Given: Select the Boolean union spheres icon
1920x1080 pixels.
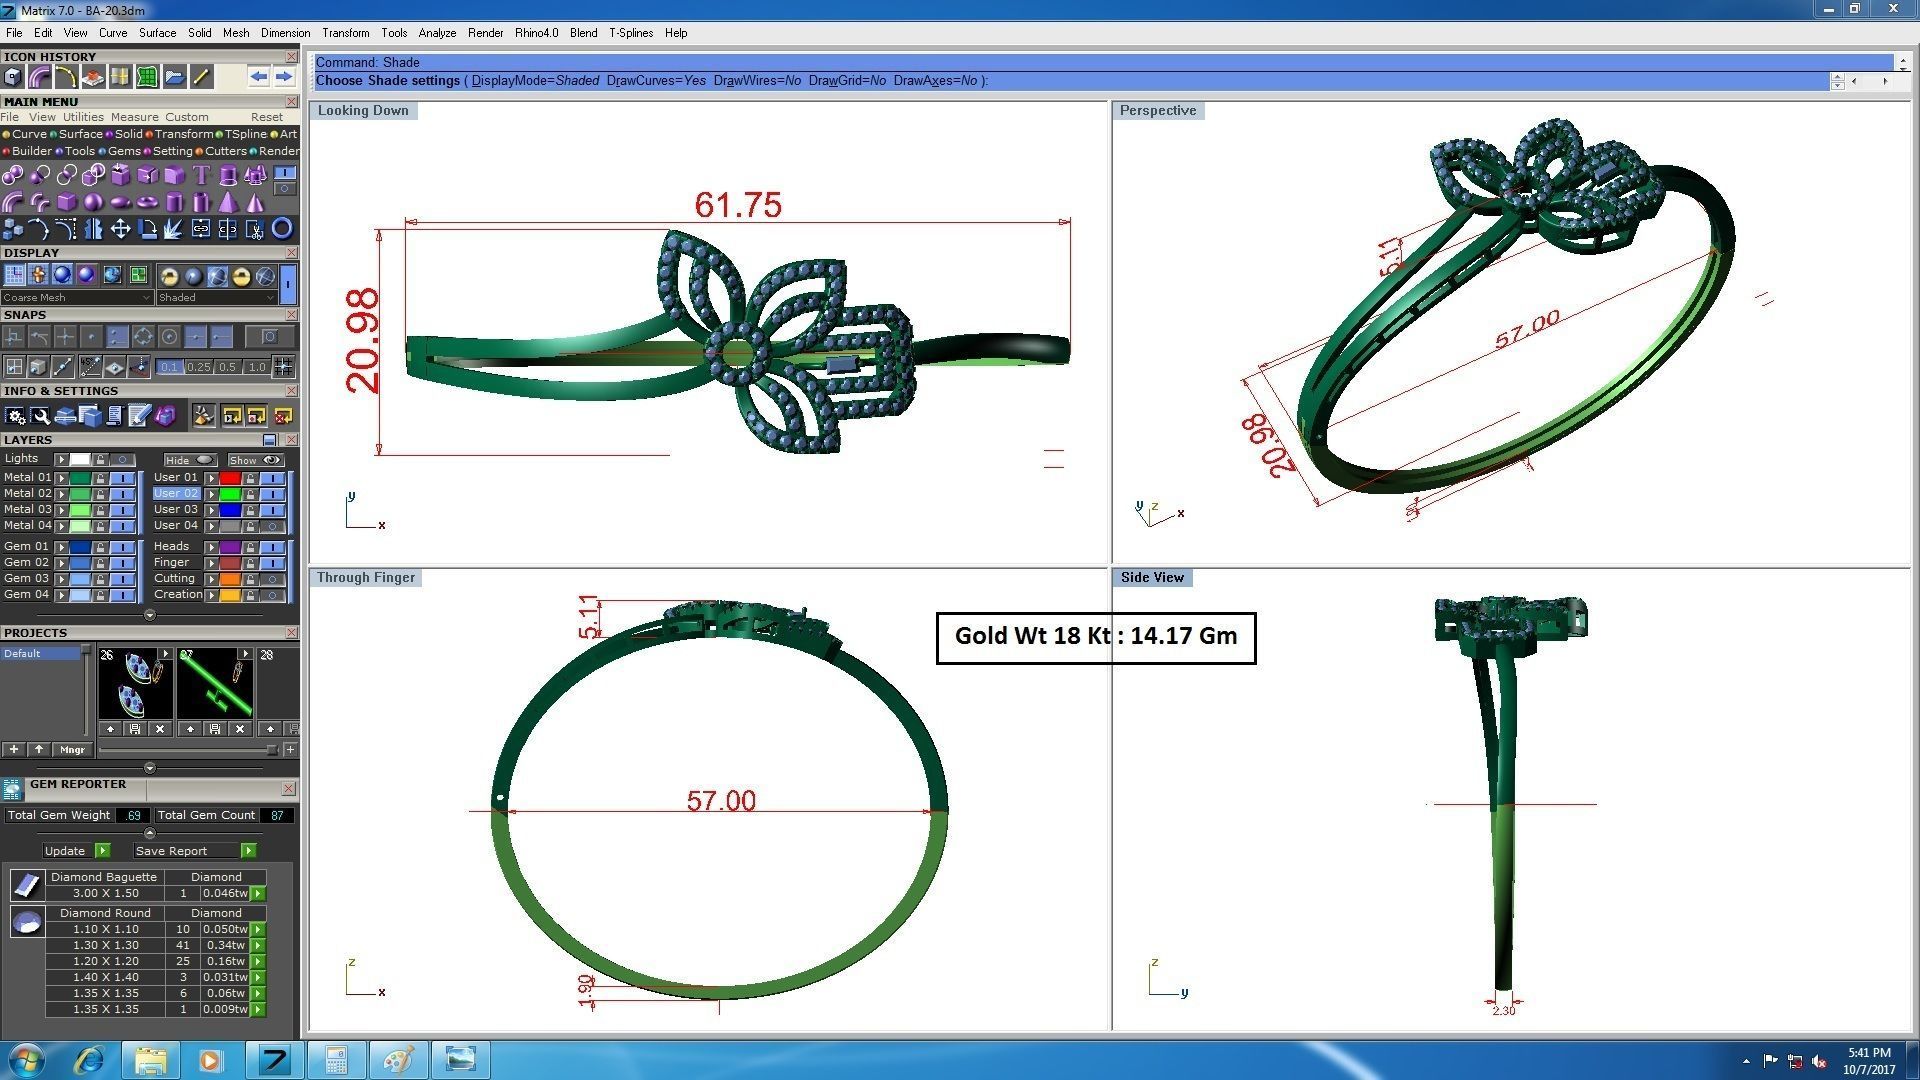Looking at the screenshot, I should pyautogui.click(x=12, y=175).
